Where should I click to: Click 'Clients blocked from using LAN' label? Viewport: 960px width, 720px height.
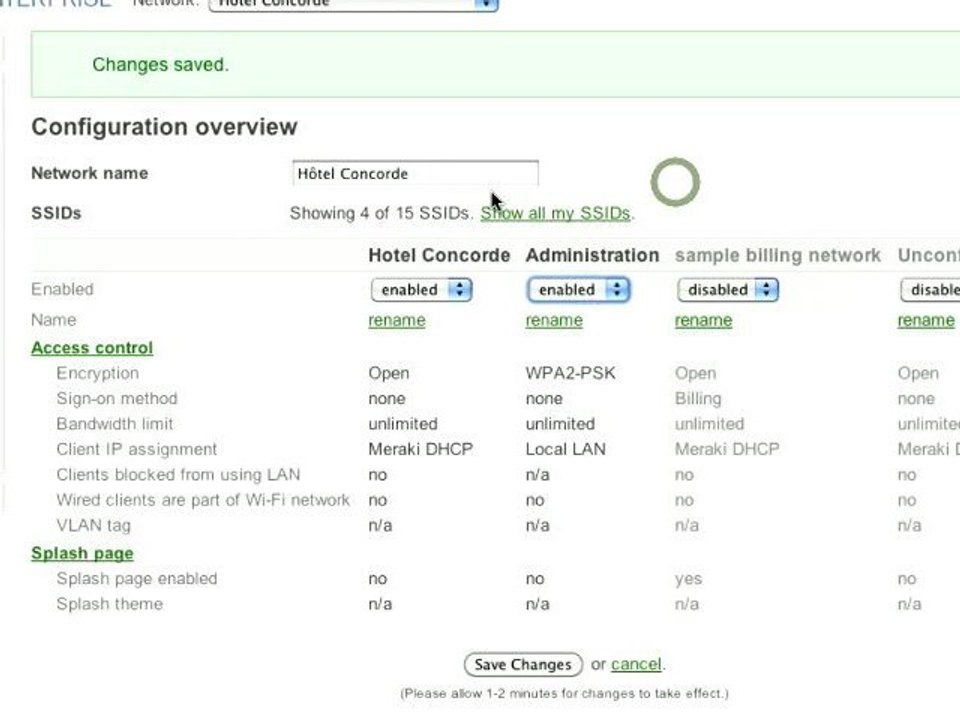(x=178, y=475)
